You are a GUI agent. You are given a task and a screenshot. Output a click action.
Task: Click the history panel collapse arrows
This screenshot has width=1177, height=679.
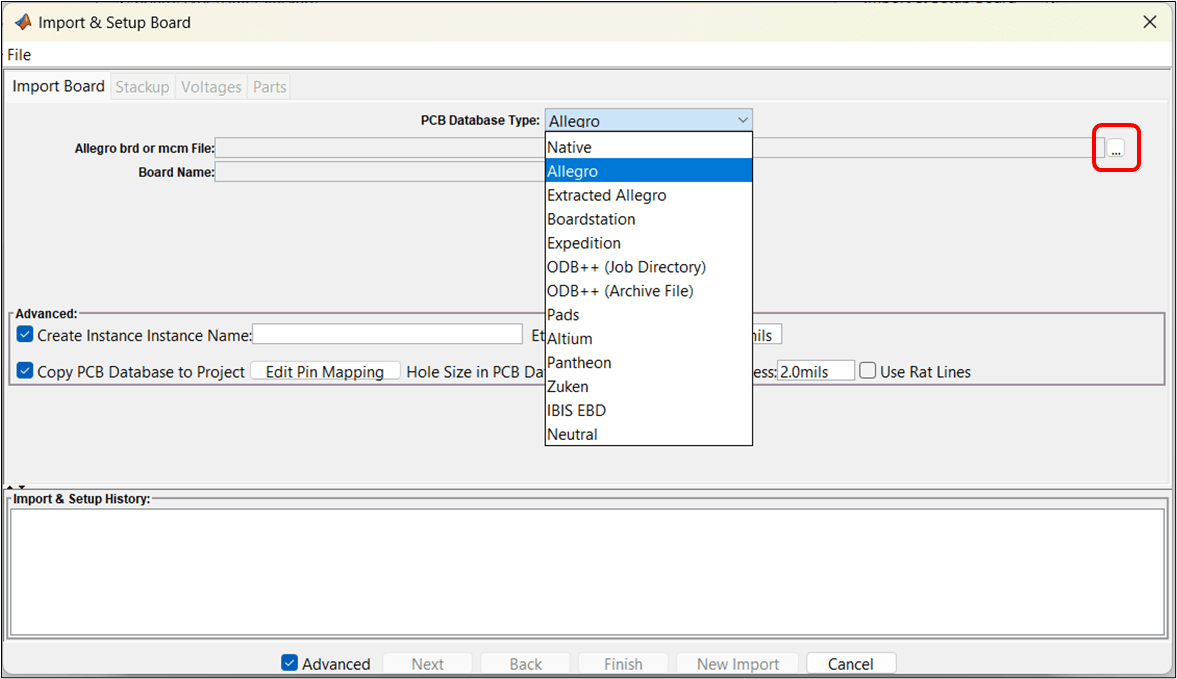tap(16, 487)
